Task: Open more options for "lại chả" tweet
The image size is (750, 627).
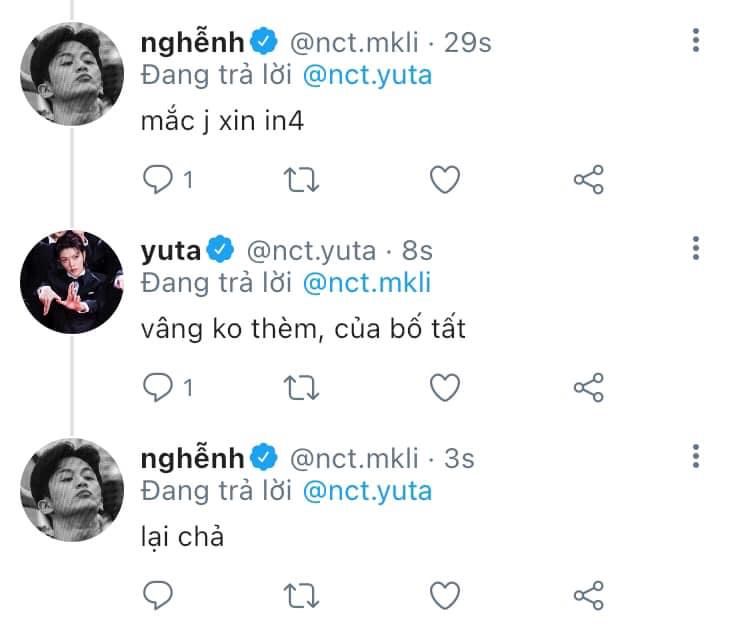Action: (697, 457)
